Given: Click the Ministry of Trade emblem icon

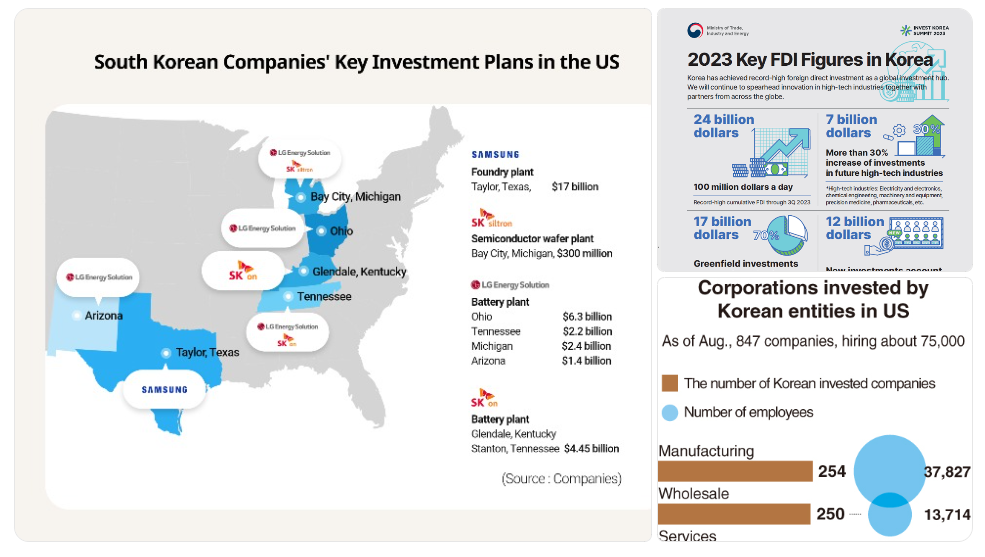Looking at the screenshot, I should point(695,30).
